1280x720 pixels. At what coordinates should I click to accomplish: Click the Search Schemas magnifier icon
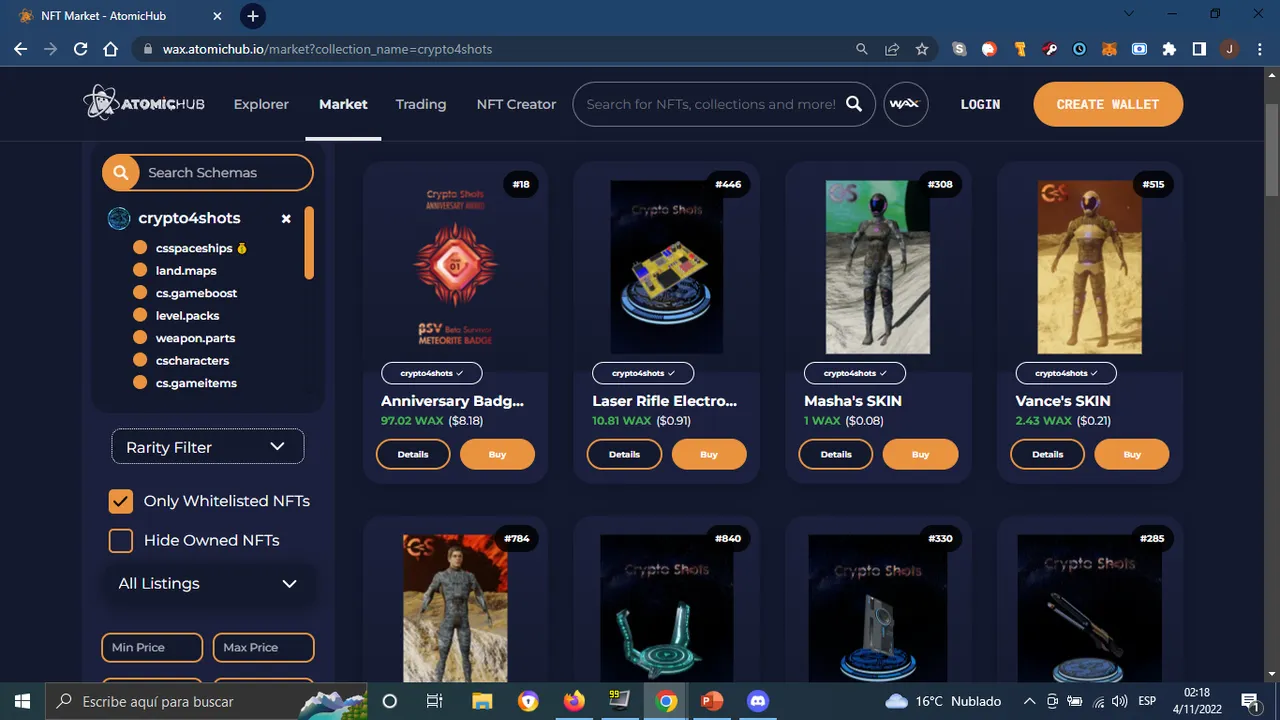pyautogui.click(x=121, y=172)
